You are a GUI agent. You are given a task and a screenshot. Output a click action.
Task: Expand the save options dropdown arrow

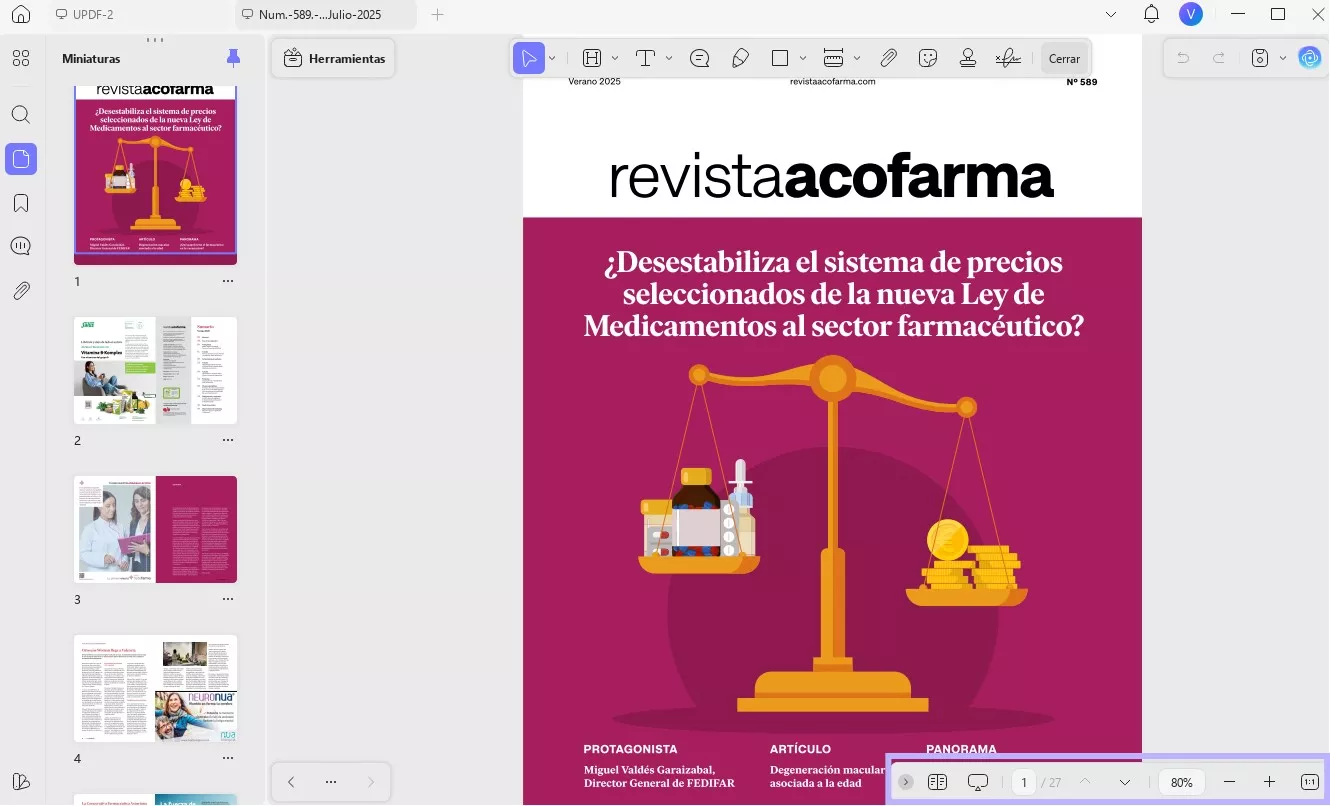pos(1283,58)
